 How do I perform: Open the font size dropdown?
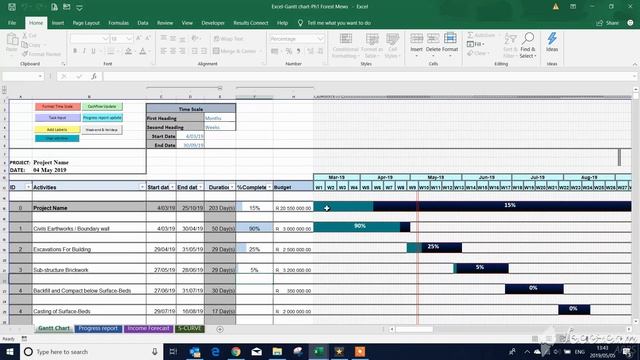tap(129, 39)
